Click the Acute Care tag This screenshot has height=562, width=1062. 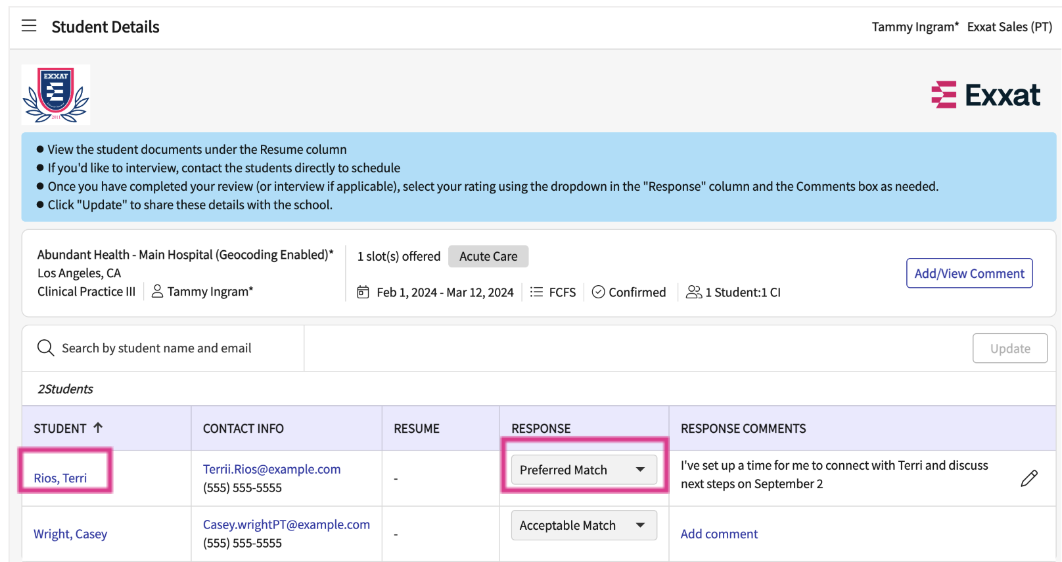pyautogui.click(x=488, y=256)
